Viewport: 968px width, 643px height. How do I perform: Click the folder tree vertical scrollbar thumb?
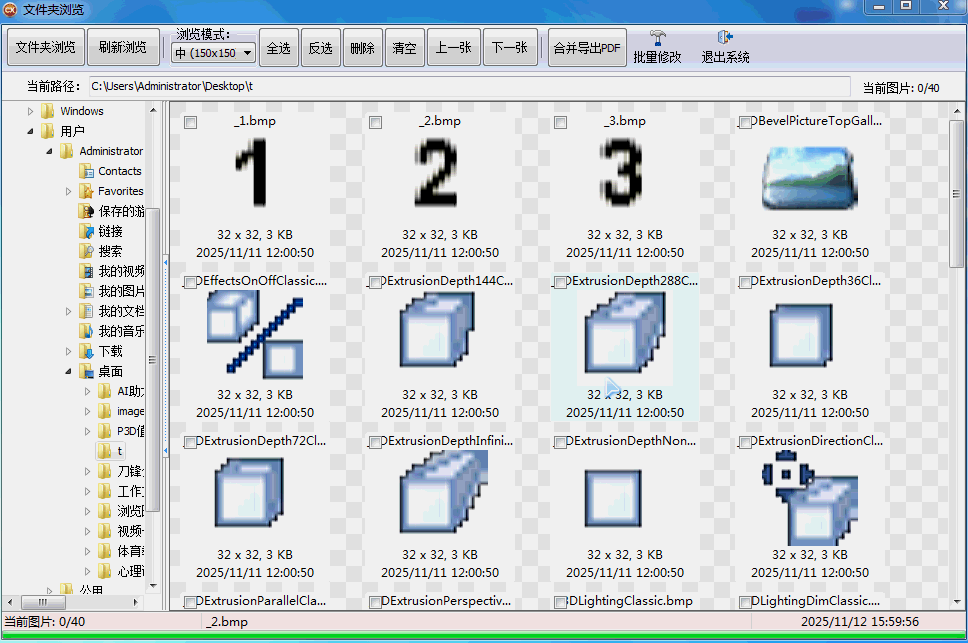tap(152, 360)
